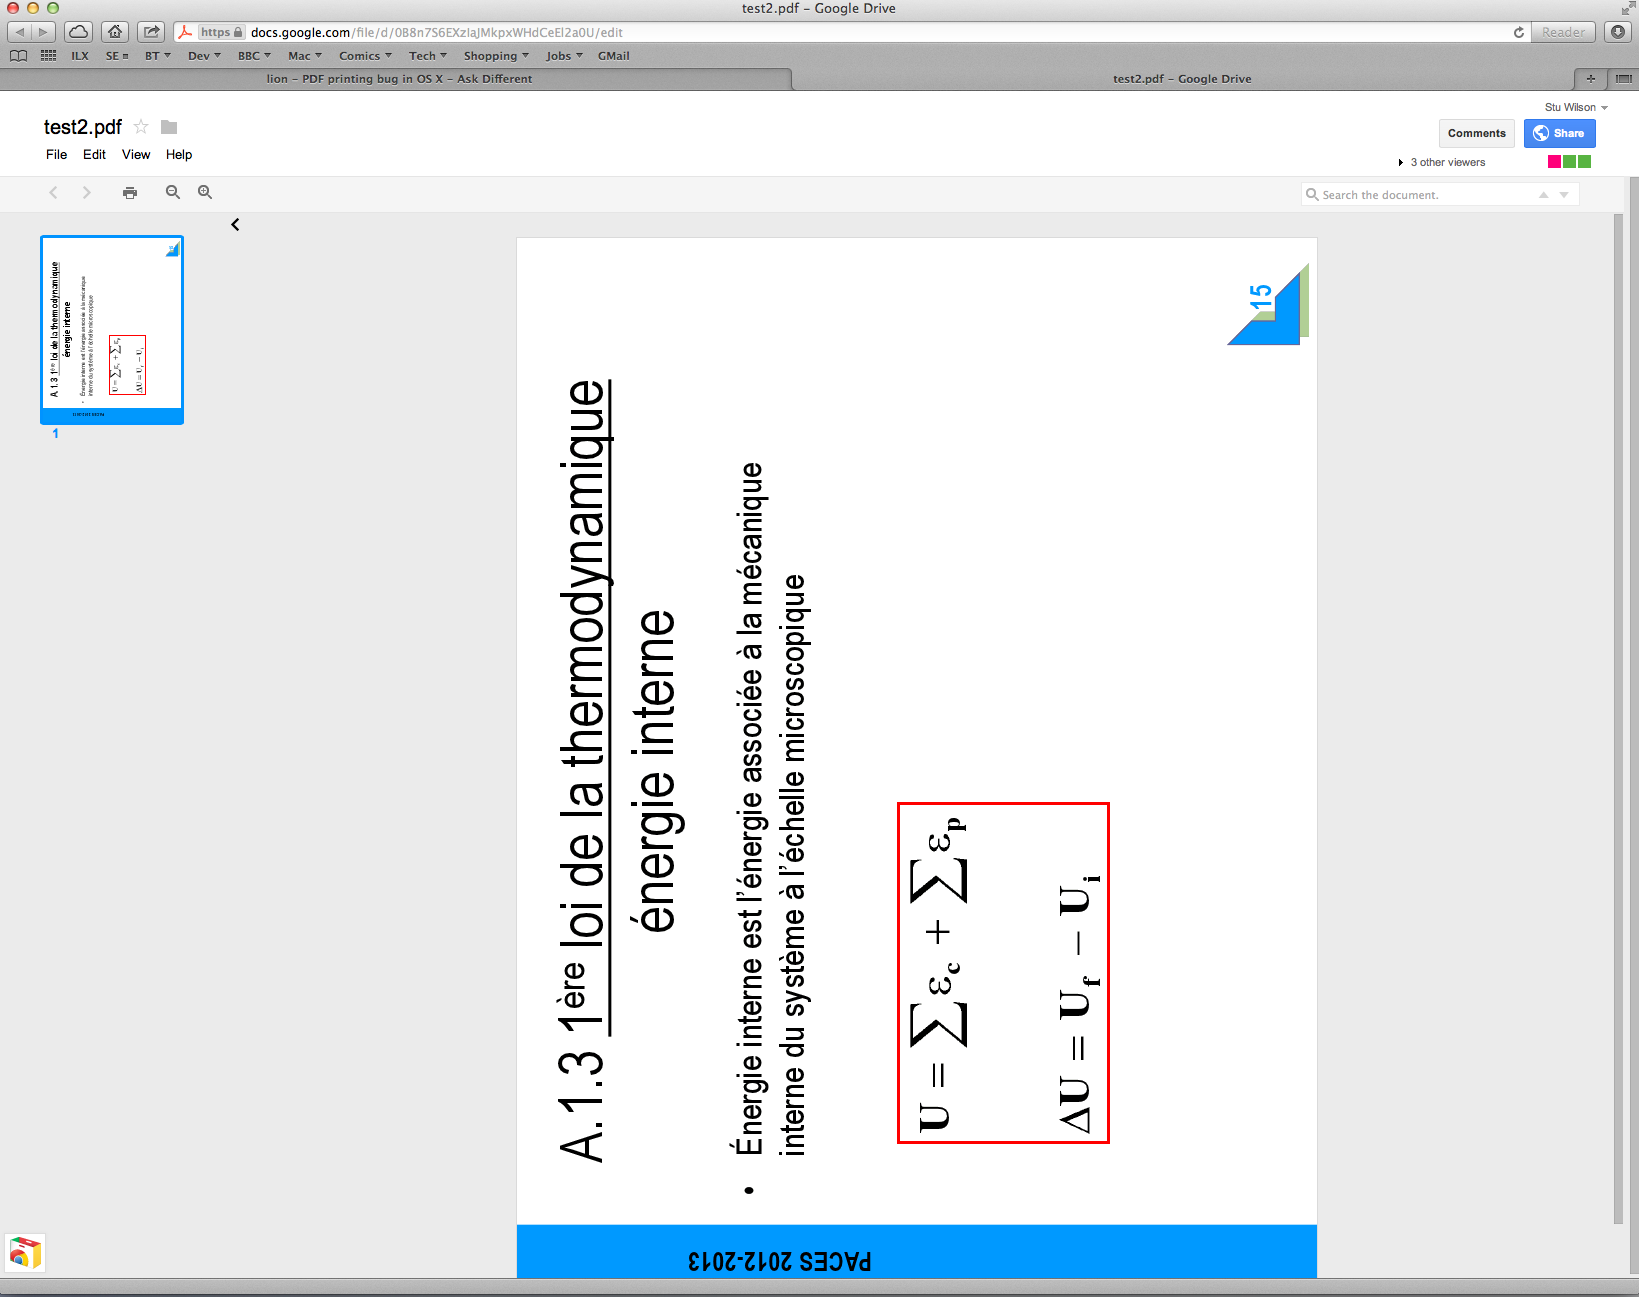
Task: Open Safari downloads icon
Action: (x=1618, y=32)
